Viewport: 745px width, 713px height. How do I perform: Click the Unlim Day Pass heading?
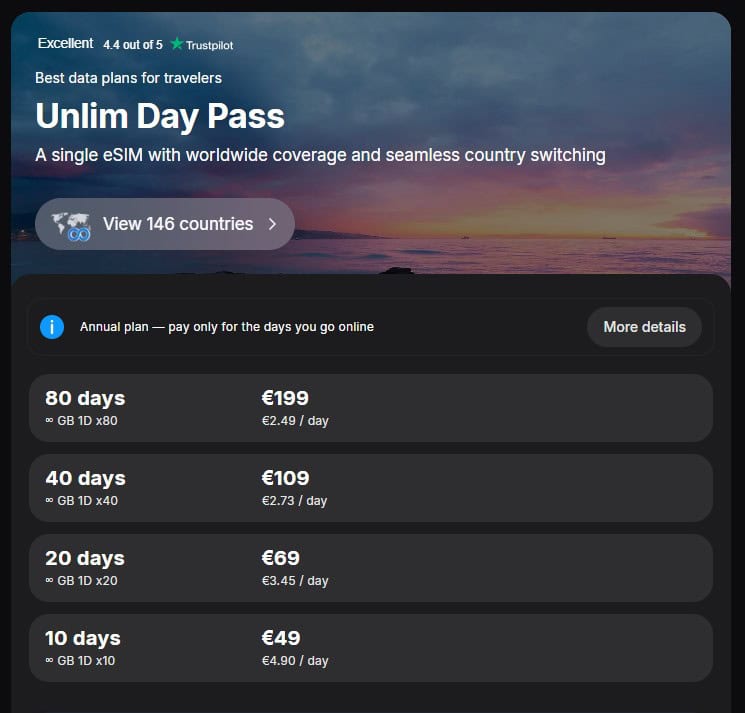click(x=160, y=116)
